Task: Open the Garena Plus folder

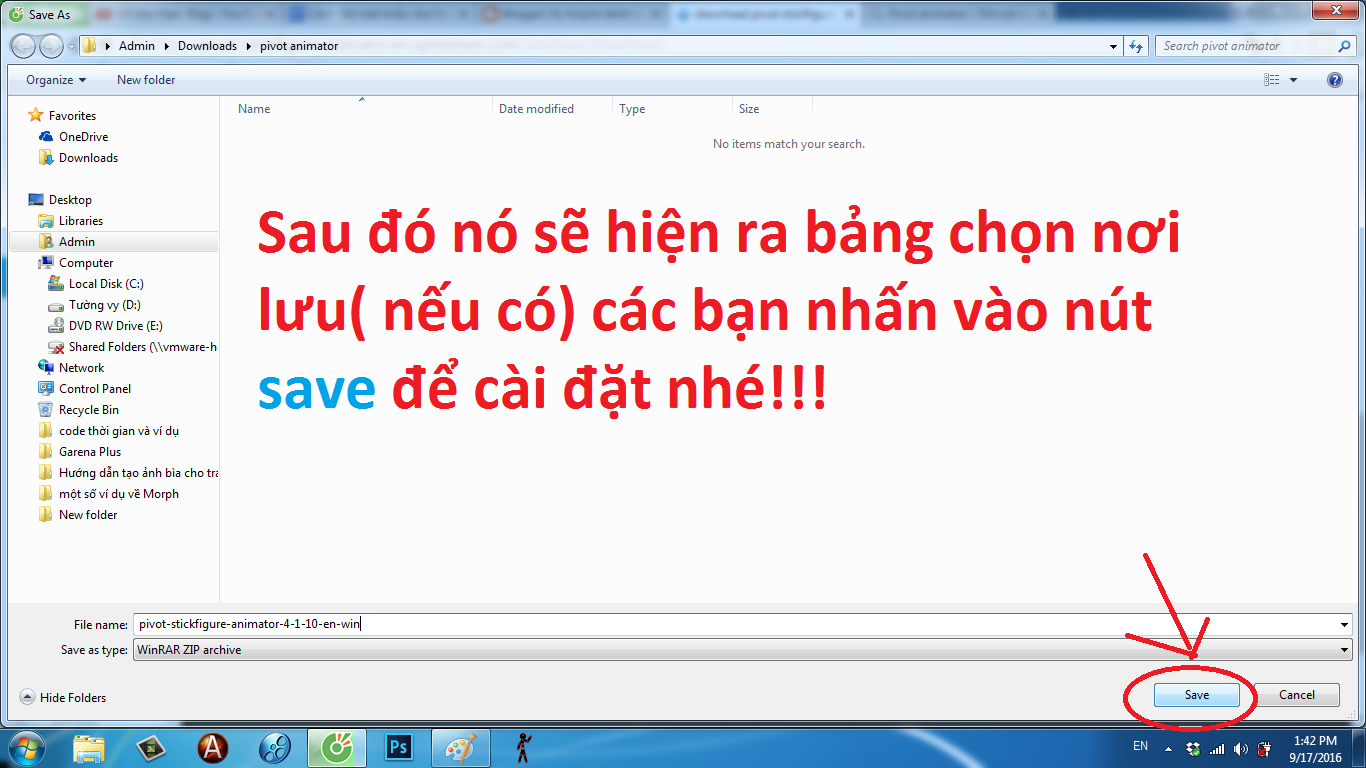Action: tap(90, 452)
